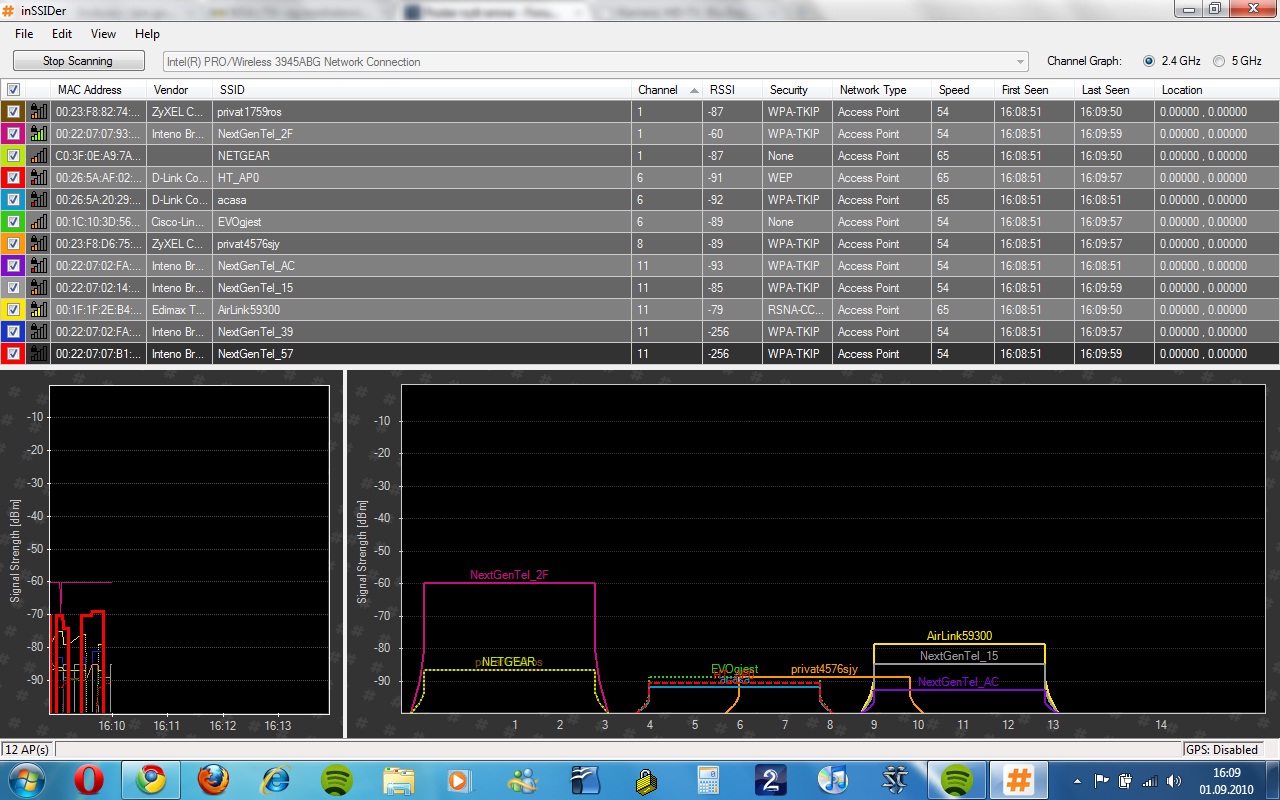
Task: Click the 12 AP(s) status bar entry
Action: (x=28, y=750)
